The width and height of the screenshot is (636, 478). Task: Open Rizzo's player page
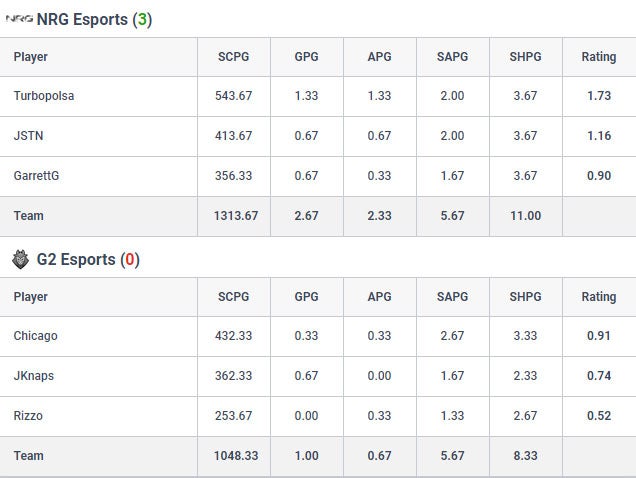(x=28, y=416)
